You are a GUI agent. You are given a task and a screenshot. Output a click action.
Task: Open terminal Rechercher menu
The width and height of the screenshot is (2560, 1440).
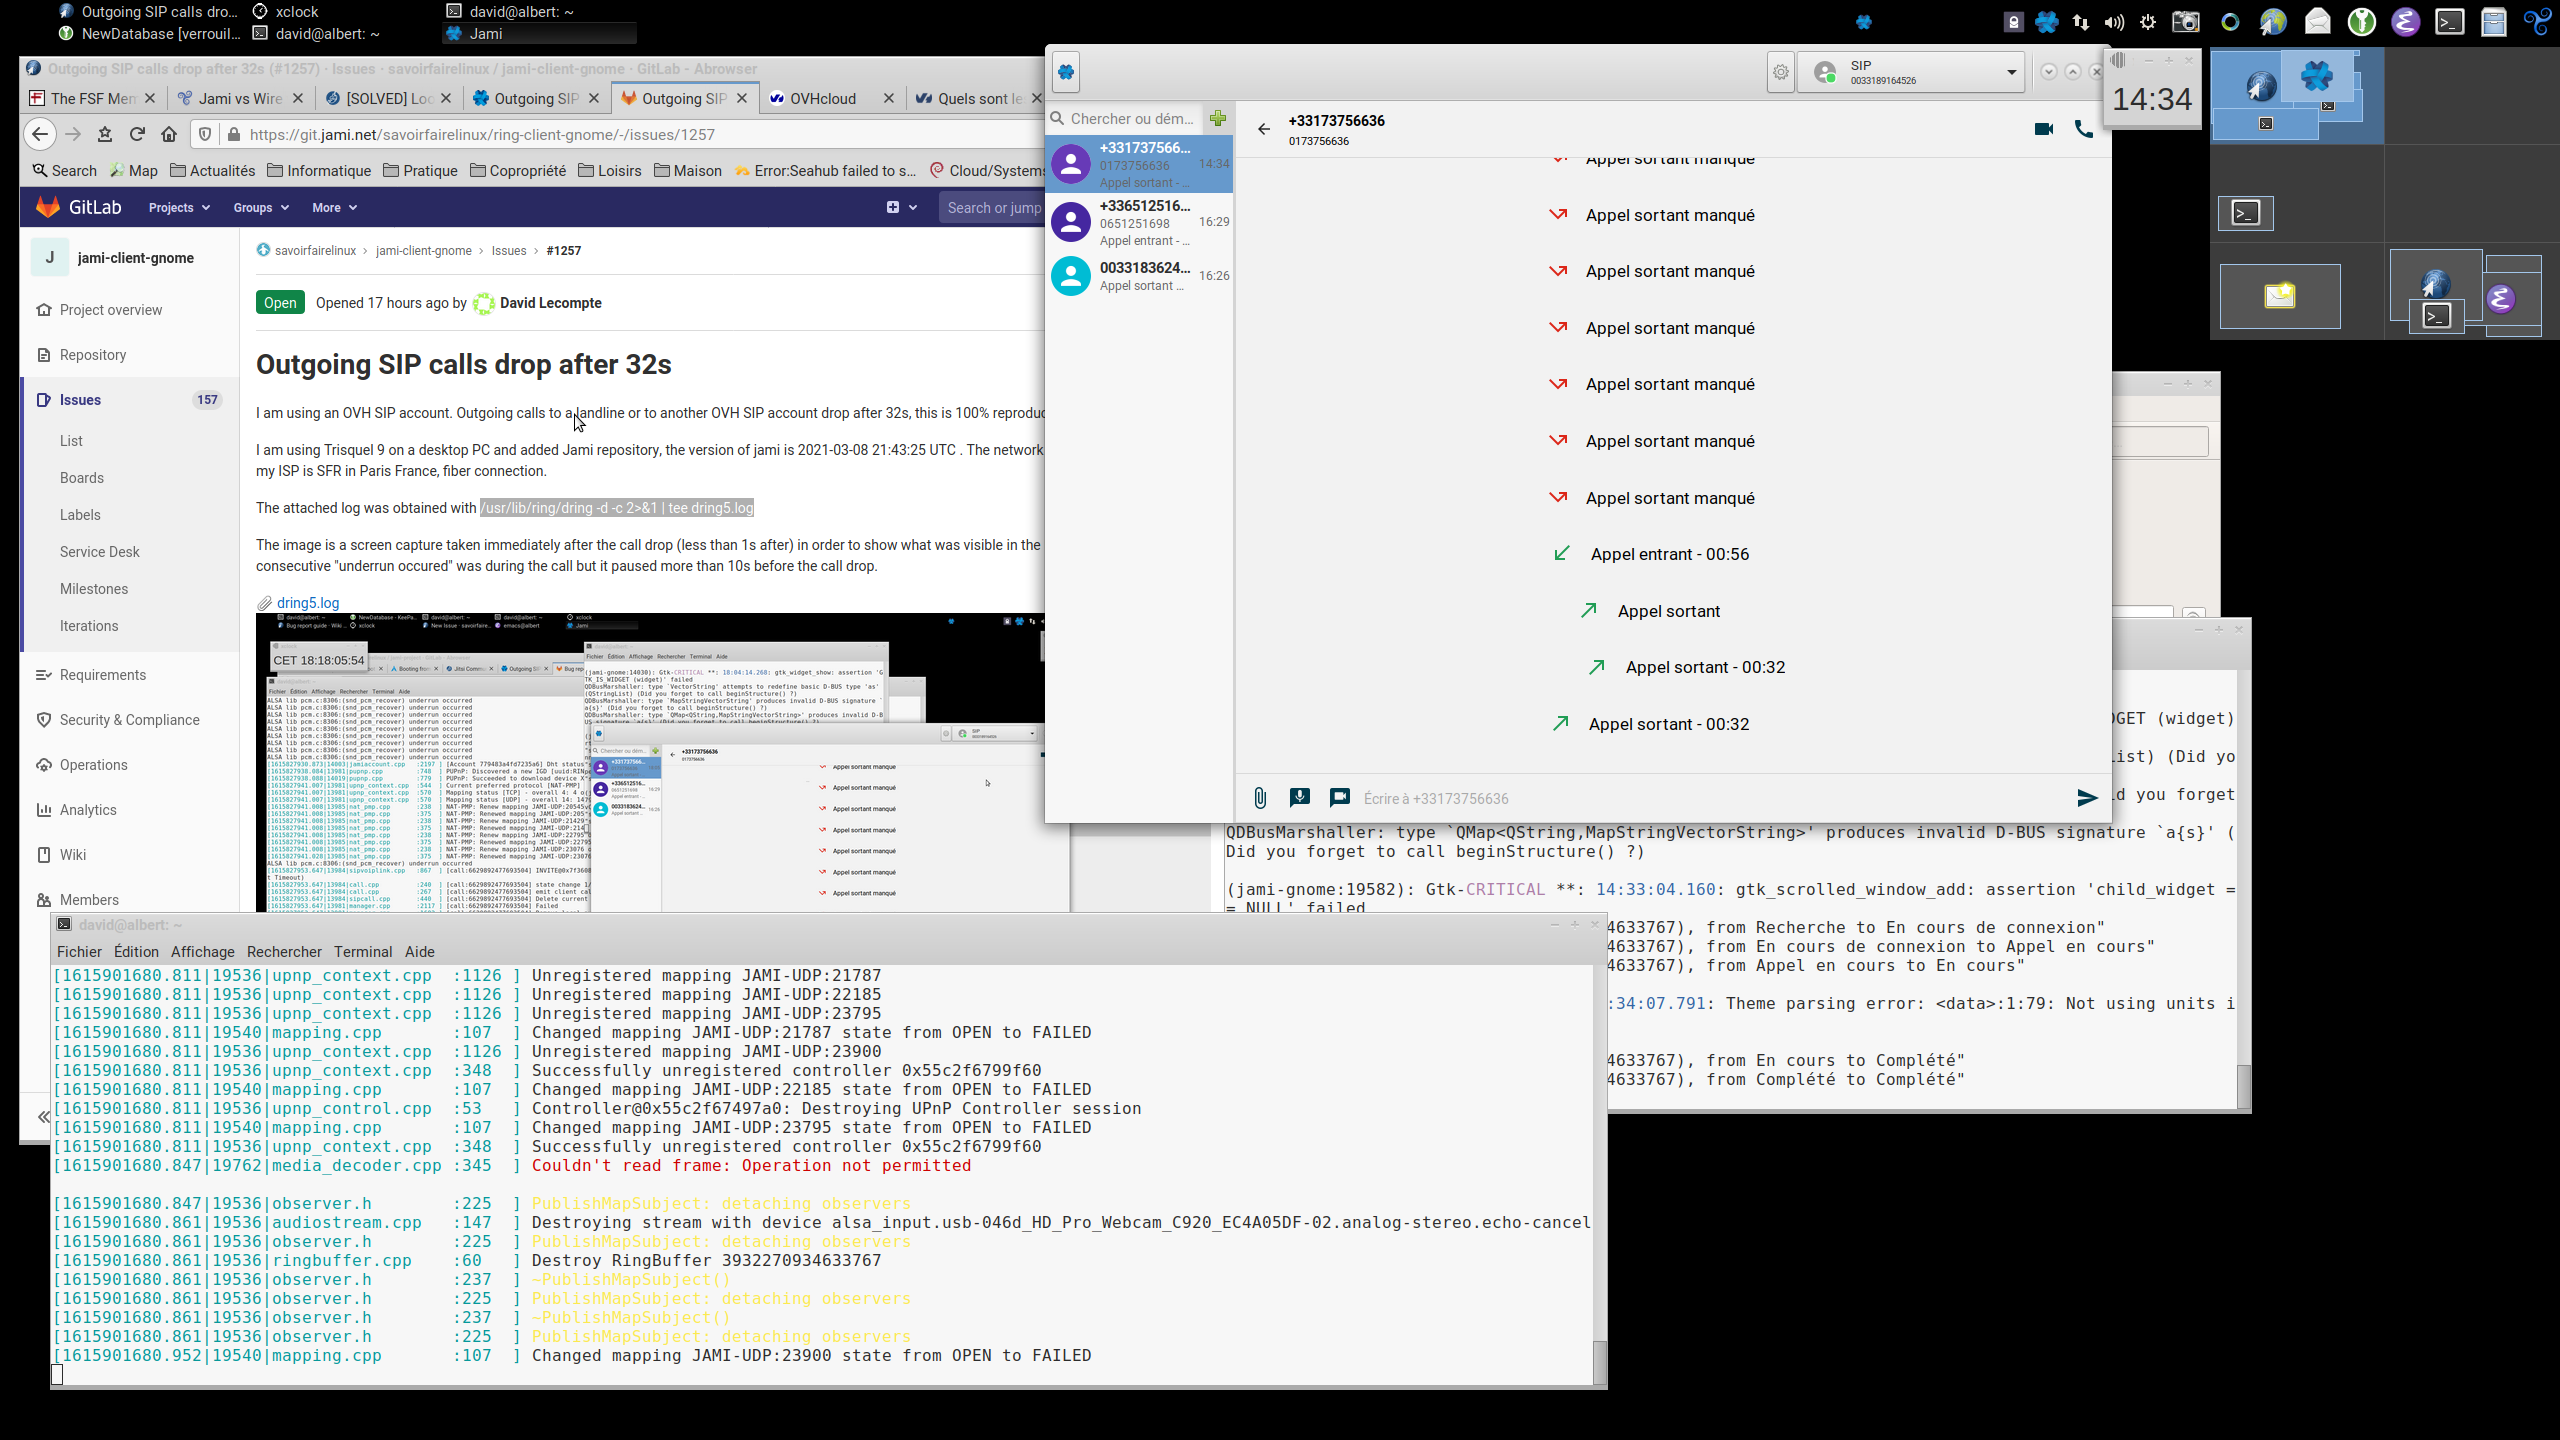pyautogui.click(x=284, y=951)
